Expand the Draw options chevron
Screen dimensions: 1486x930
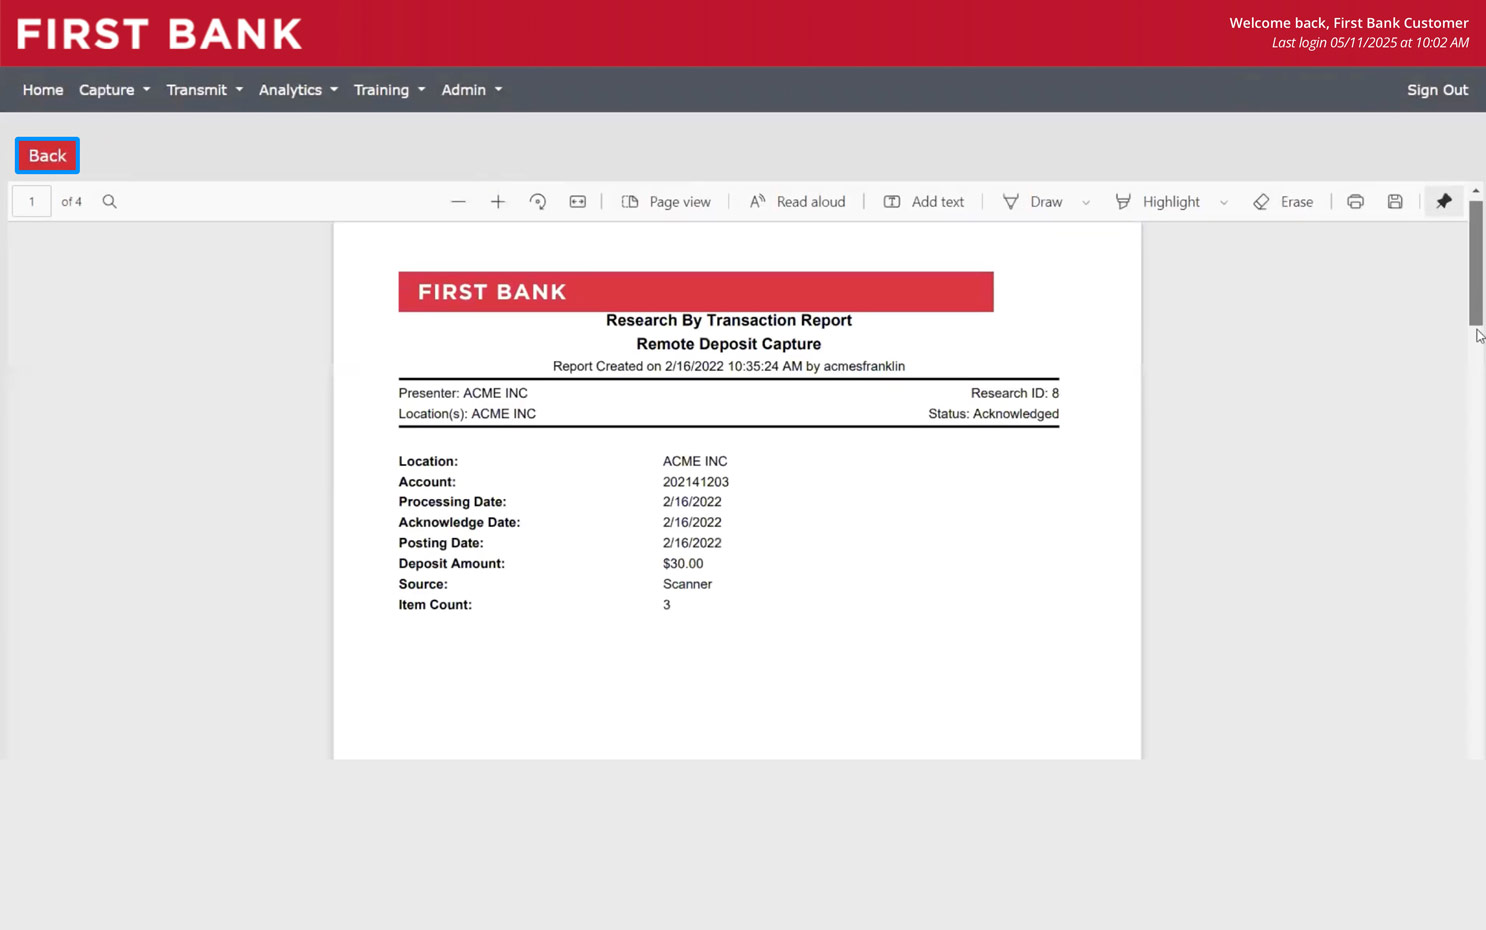click(1086, 202)
